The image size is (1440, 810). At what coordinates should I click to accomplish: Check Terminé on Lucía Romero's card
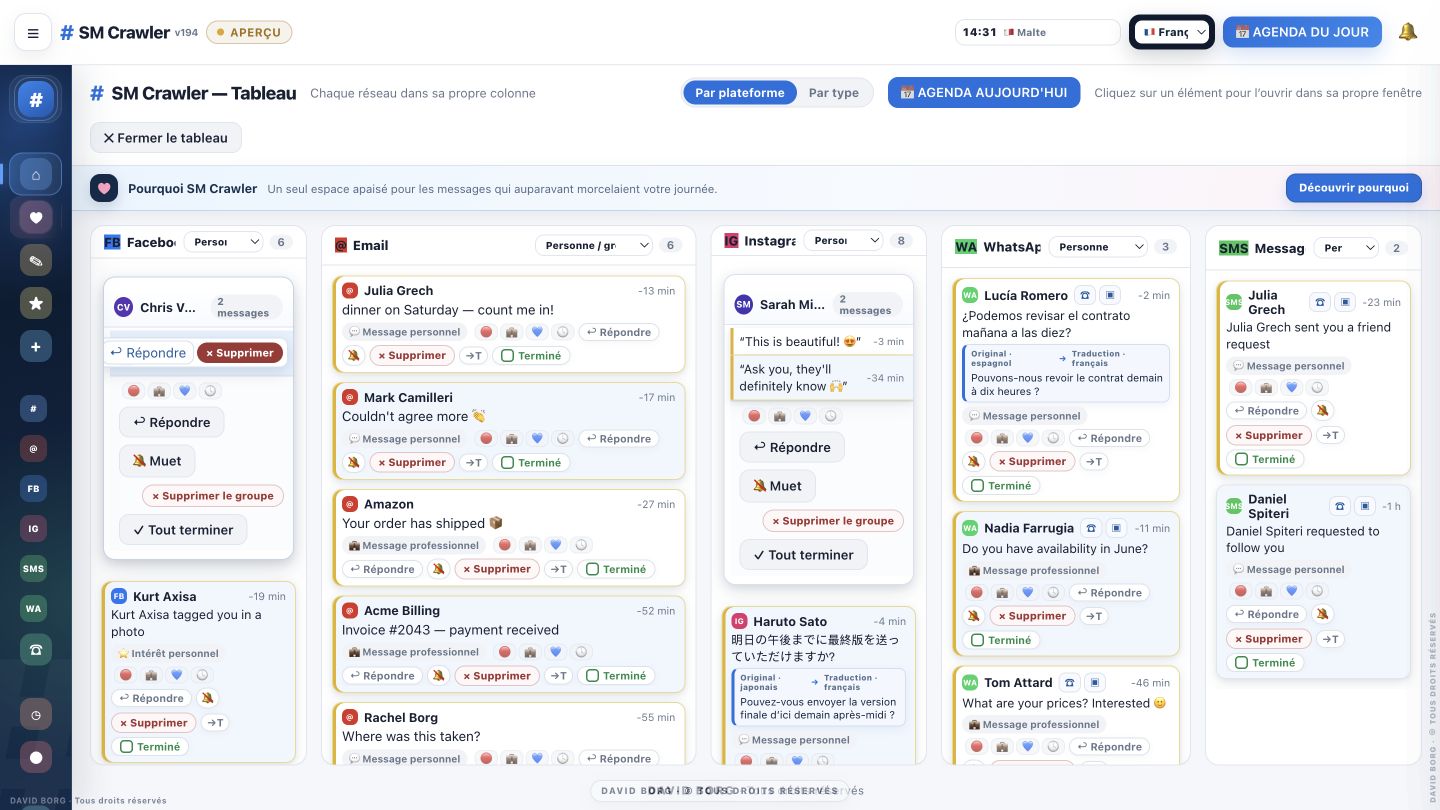[1001, 486]
